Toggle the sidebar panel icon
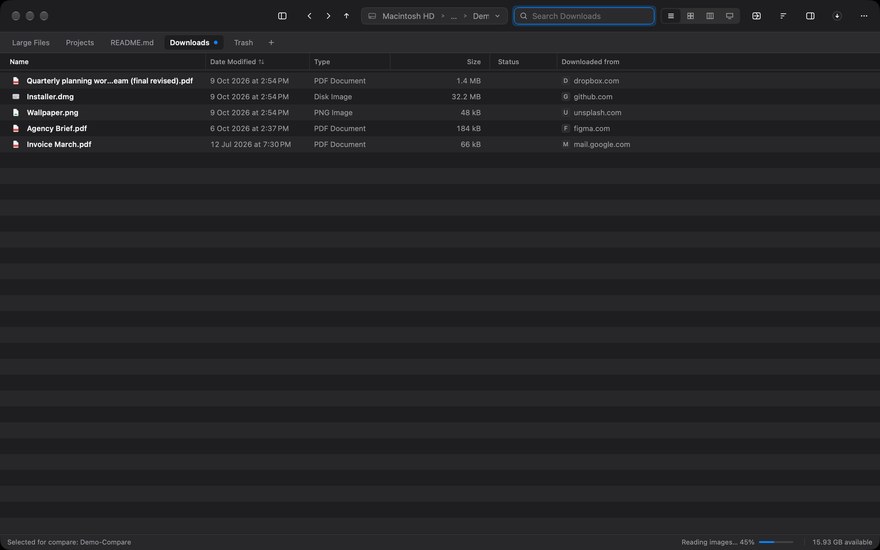Viewport: 880px width, 550px height. (x=282, y=16)
